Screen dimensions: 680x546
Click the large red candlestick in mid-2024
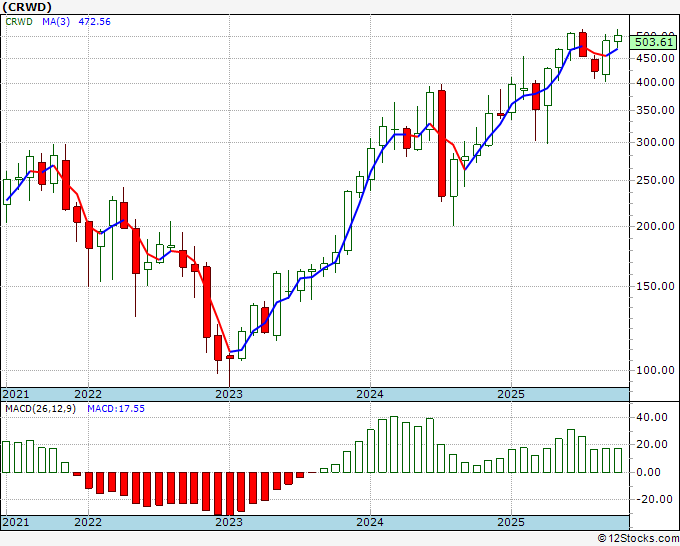tap(441, 144)
